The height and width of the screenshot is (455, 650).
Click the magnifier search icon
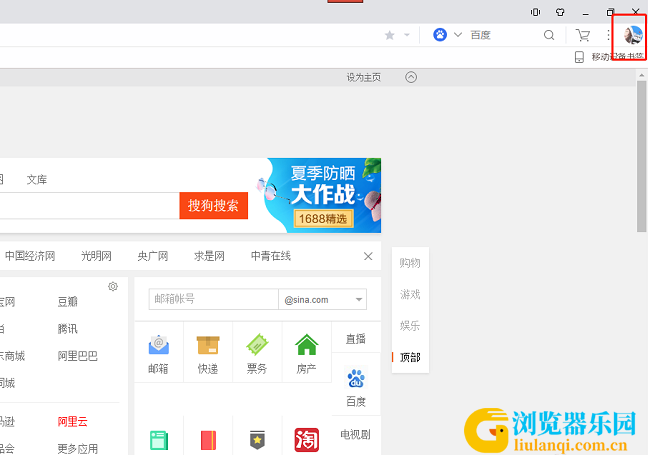click(x=549, y=35)
